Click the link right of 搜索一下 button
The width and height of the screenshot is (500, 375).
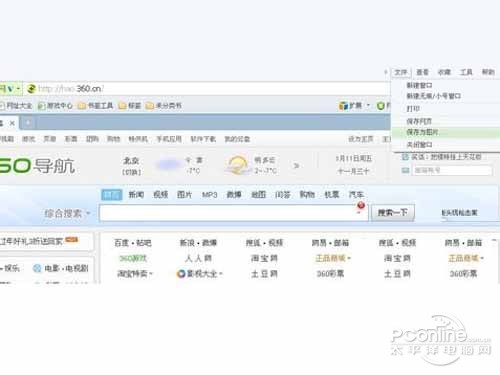click(x=460, y=213)
